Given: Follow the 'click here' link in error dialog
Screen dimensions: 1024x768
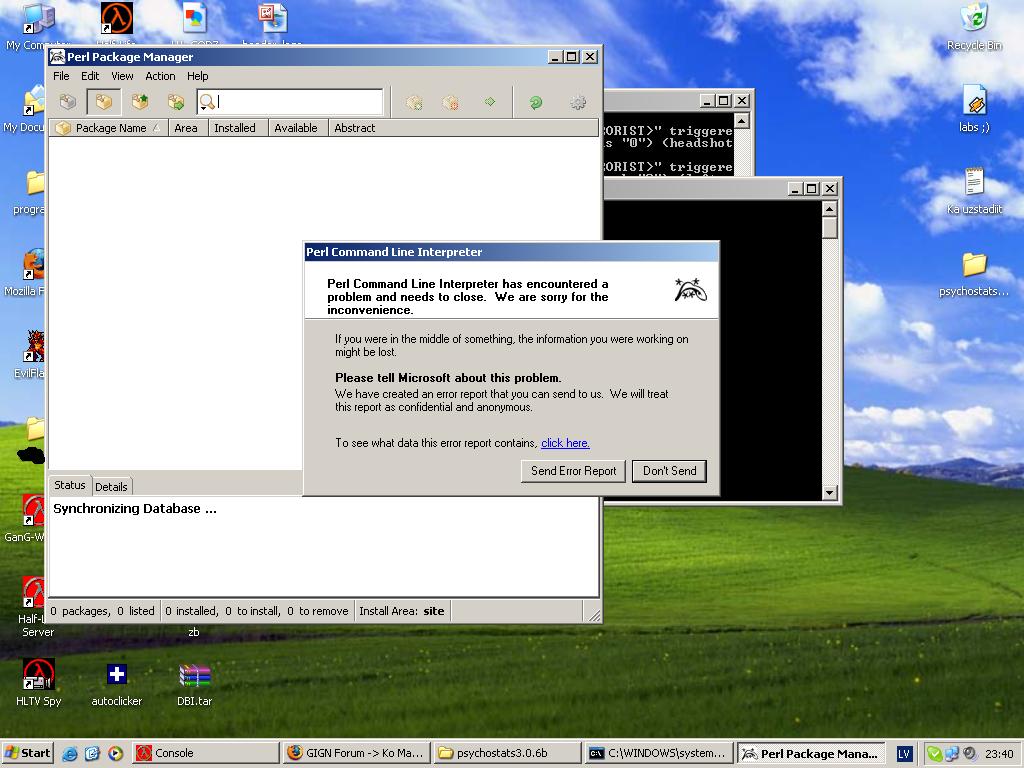Looking at the screenshot, I should (x=566, y=443).
